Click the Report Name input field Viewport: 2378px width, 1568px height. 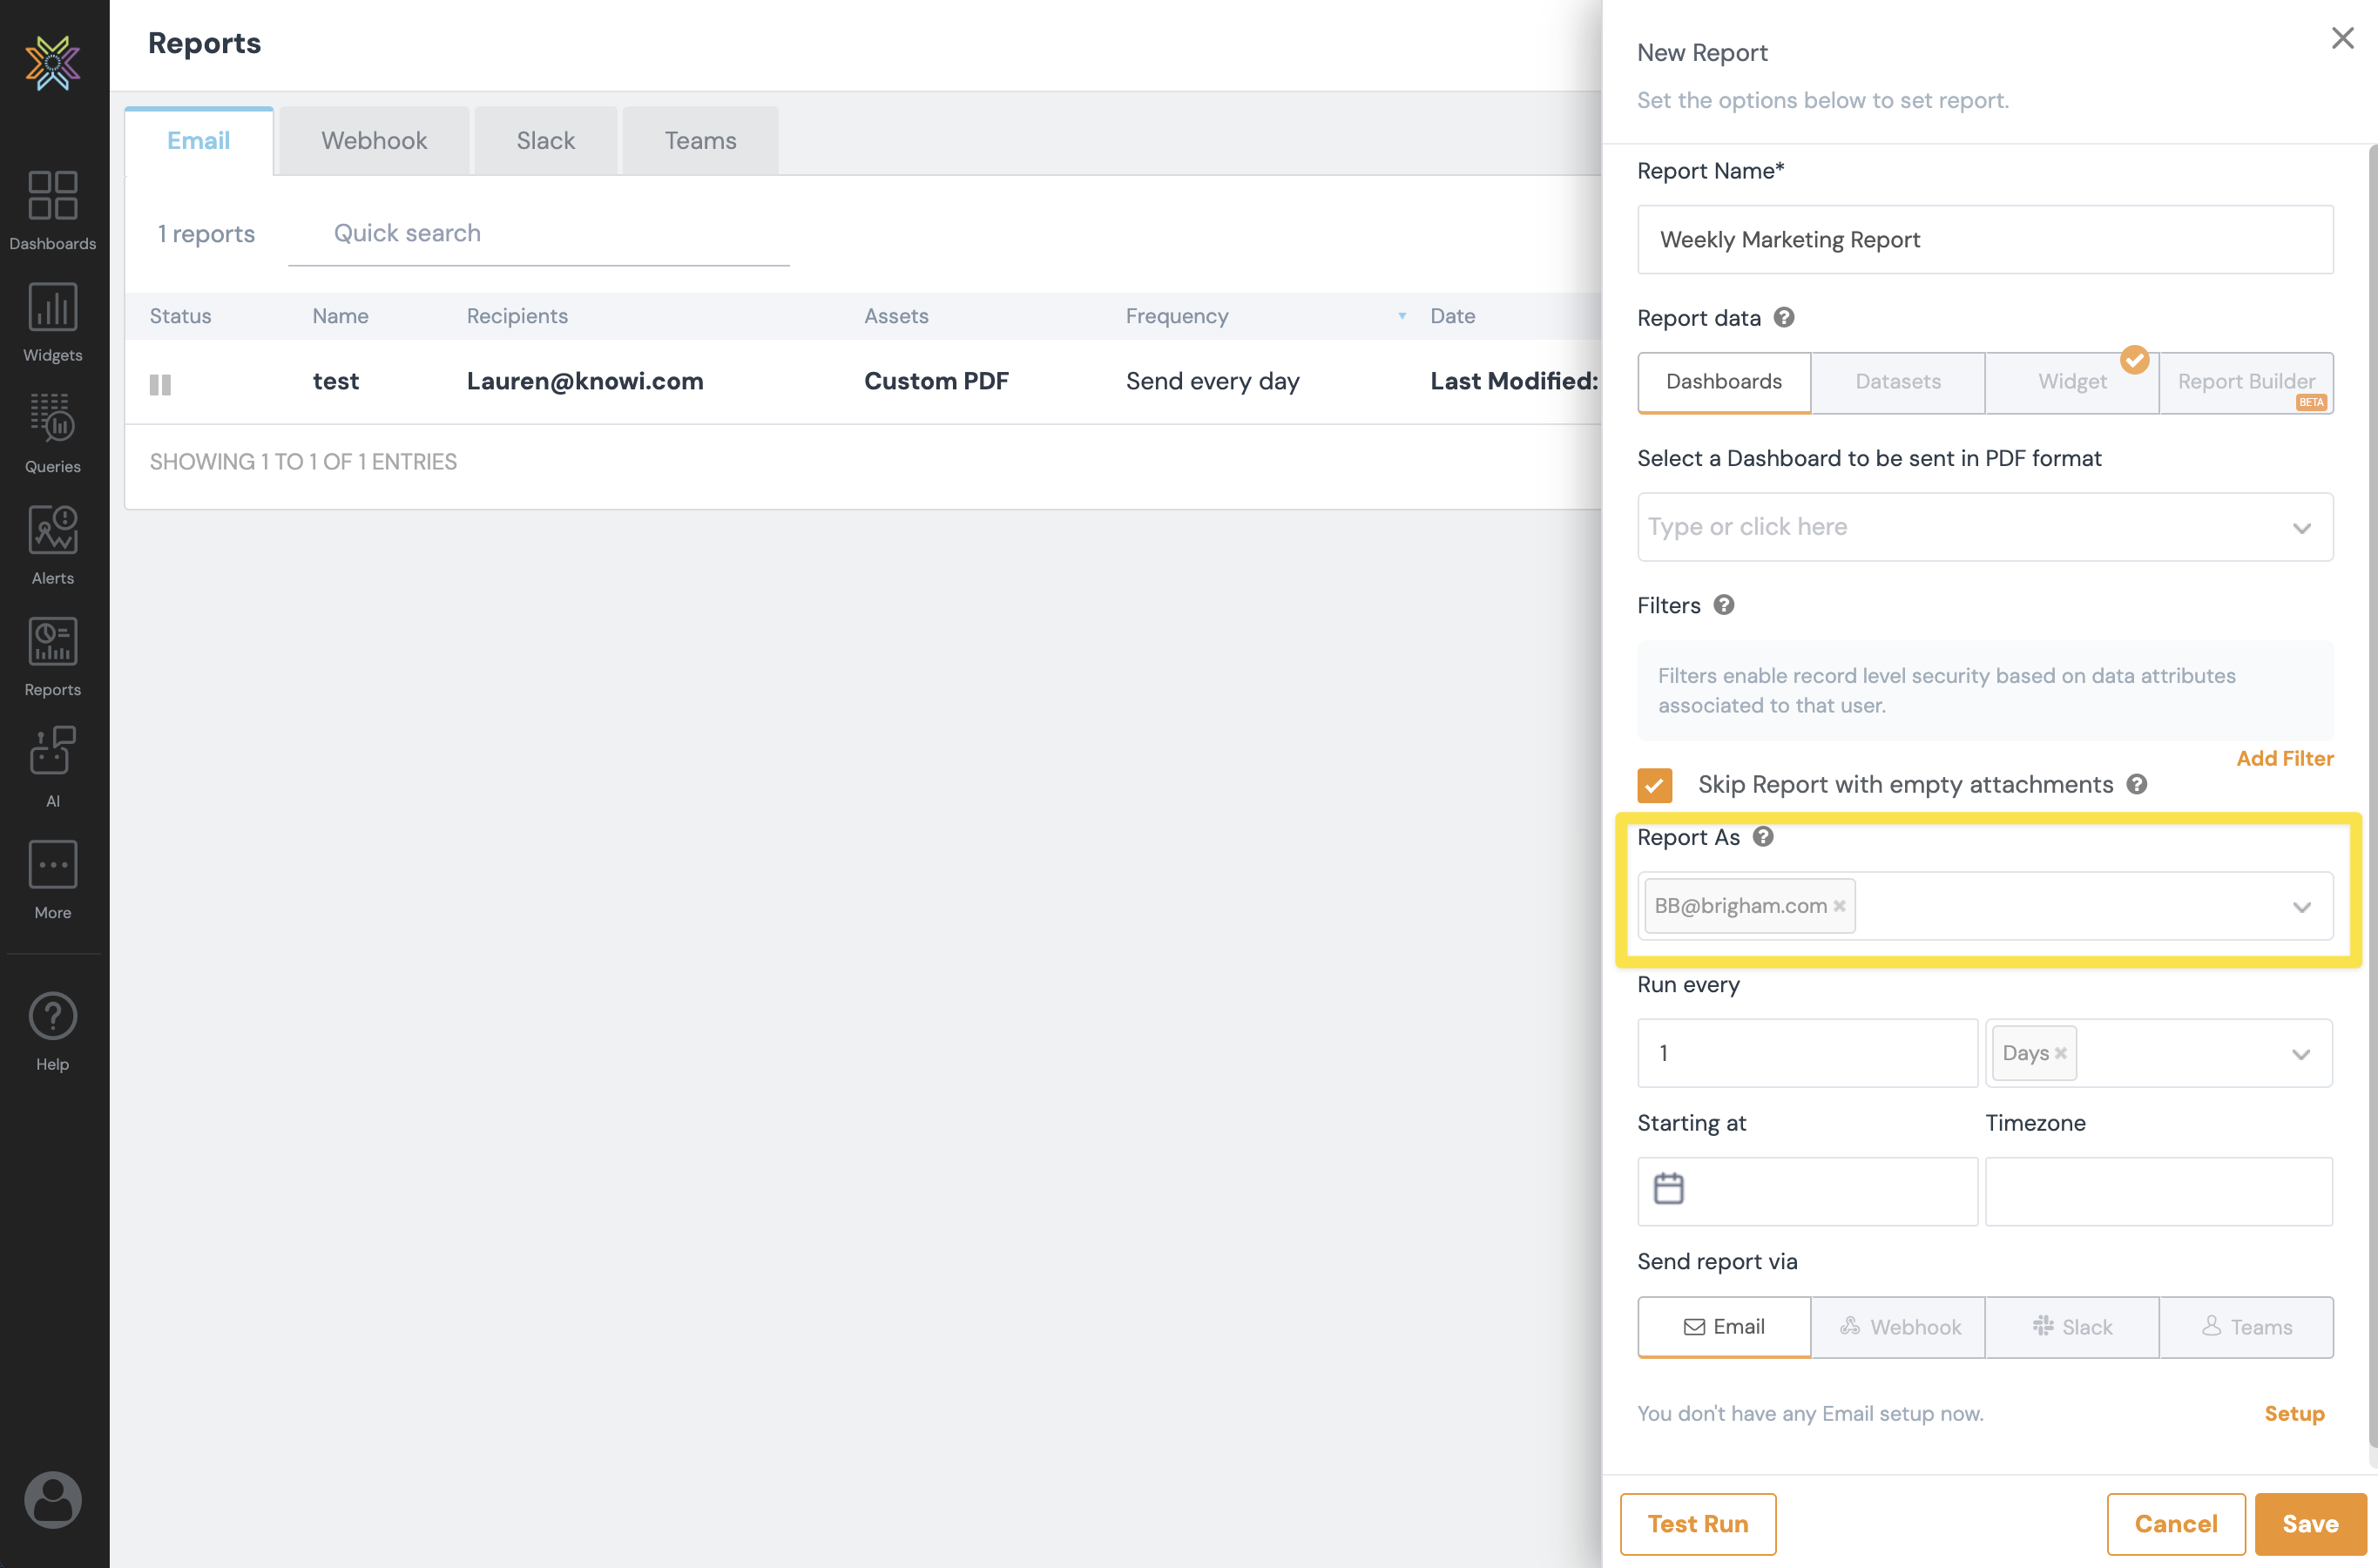click(1984, 240)
